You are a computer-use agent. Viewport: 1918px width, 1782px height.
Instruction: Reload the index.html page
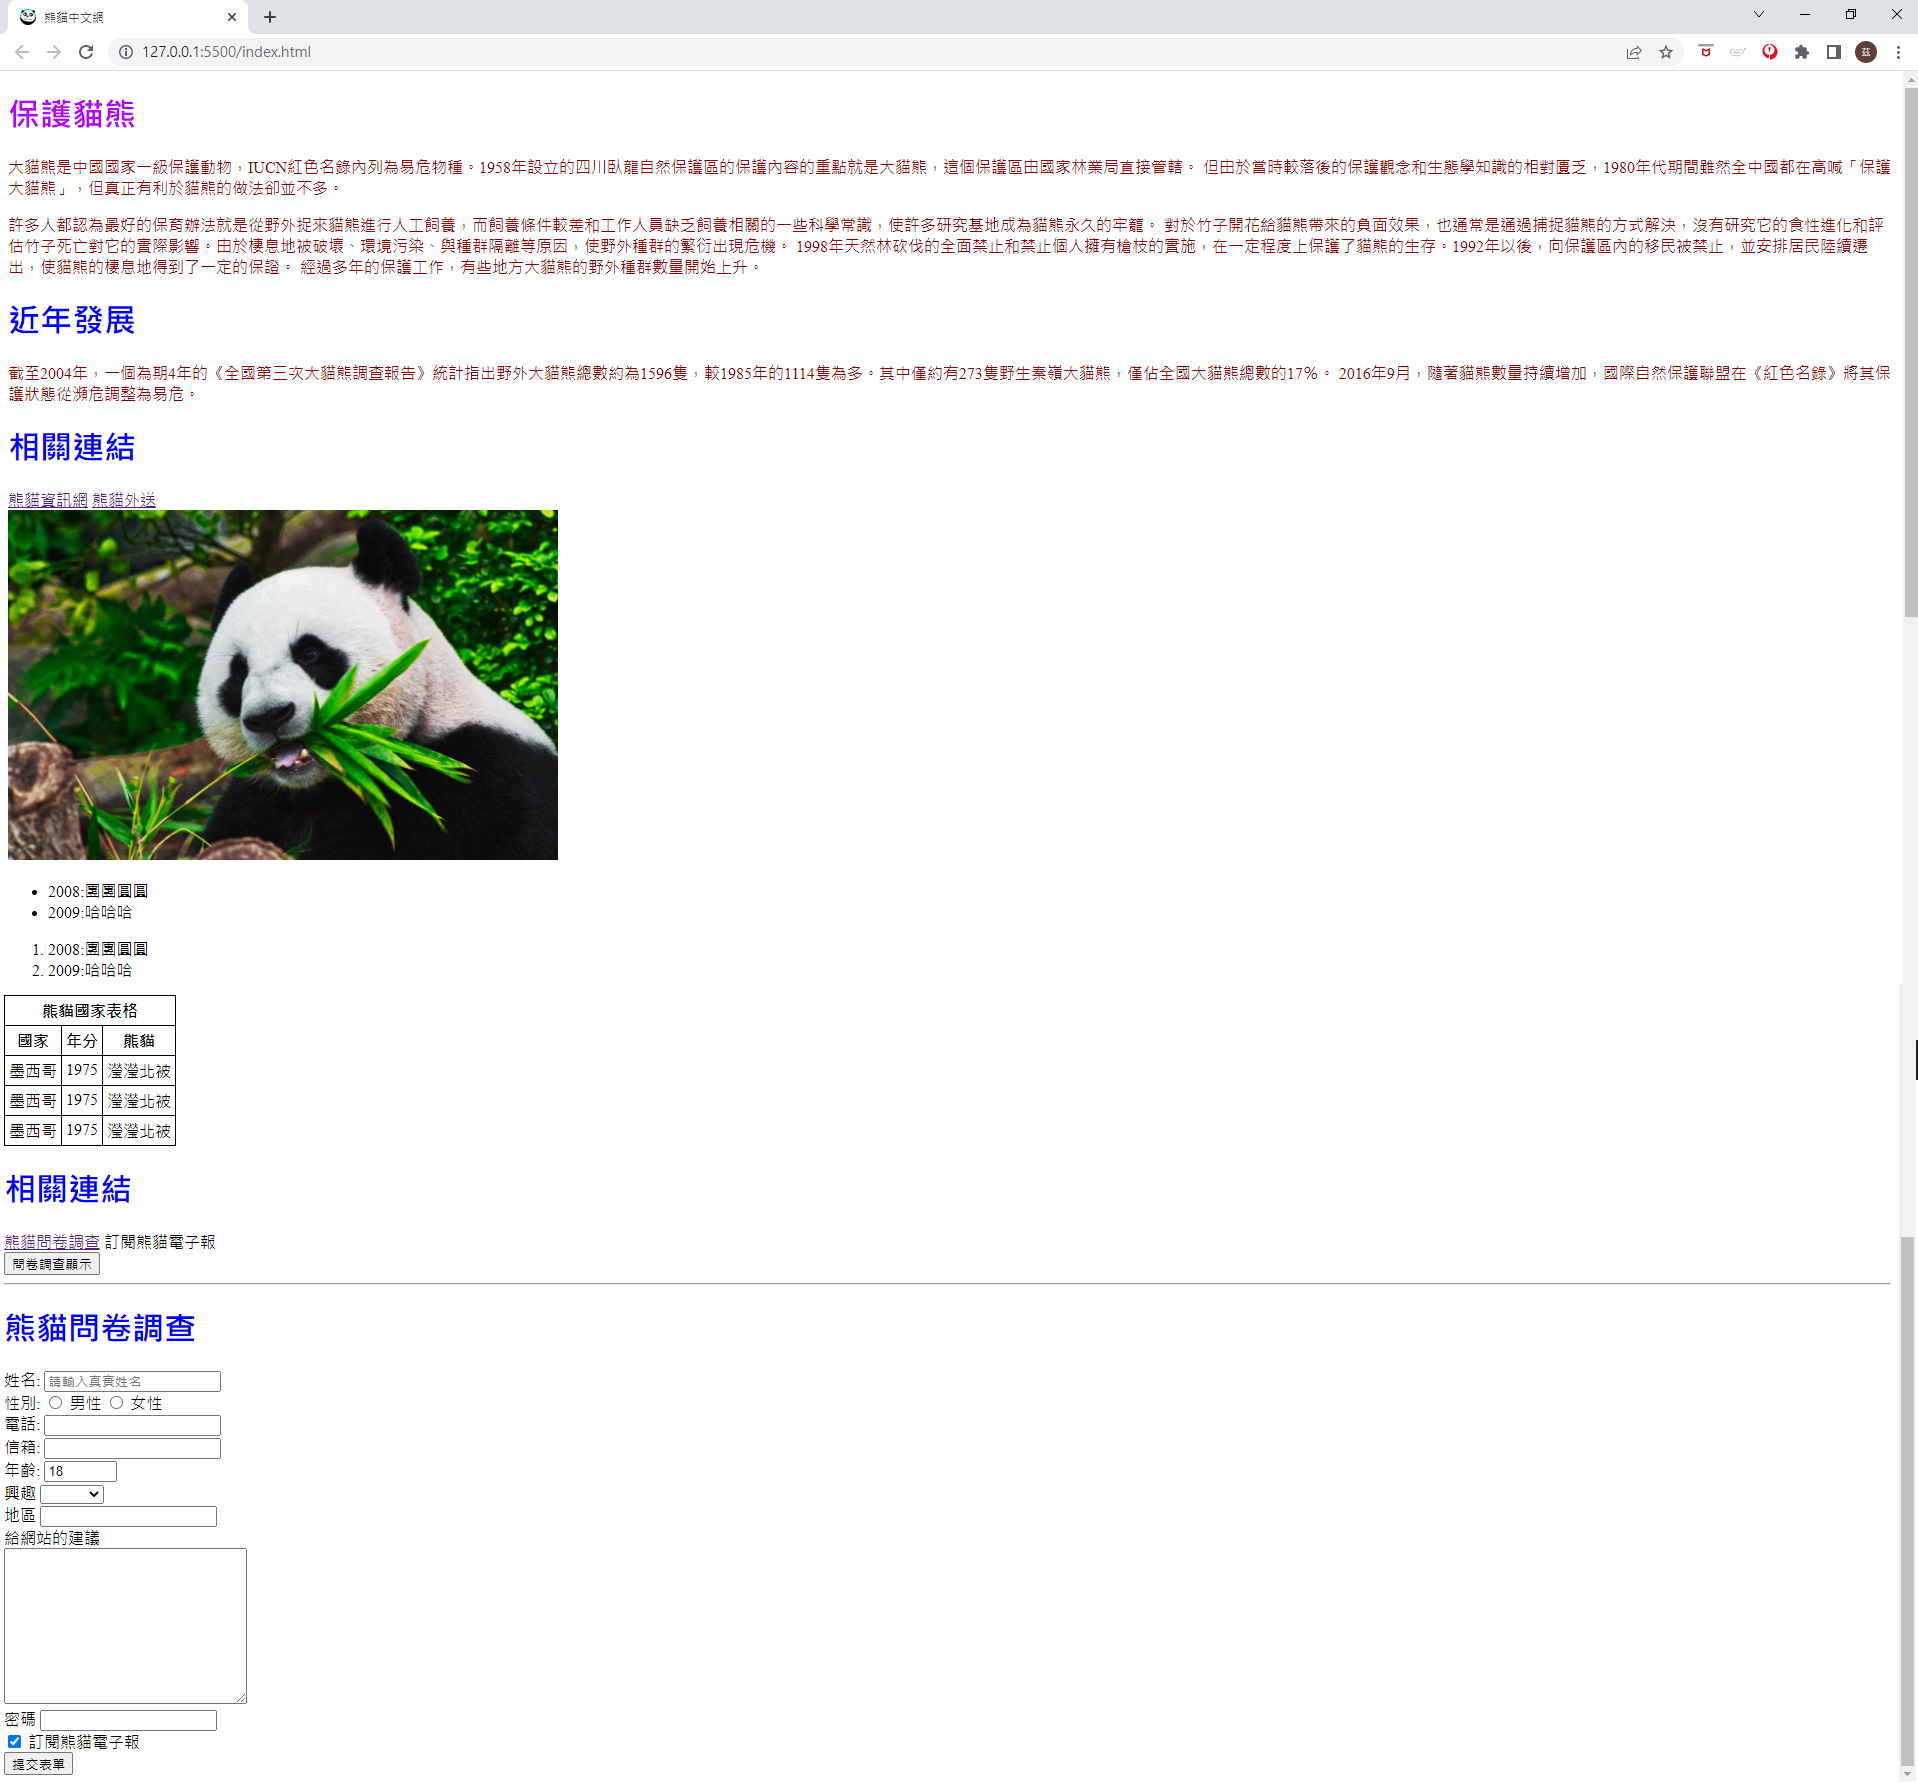pyautogui.click(x=86, y=52)
